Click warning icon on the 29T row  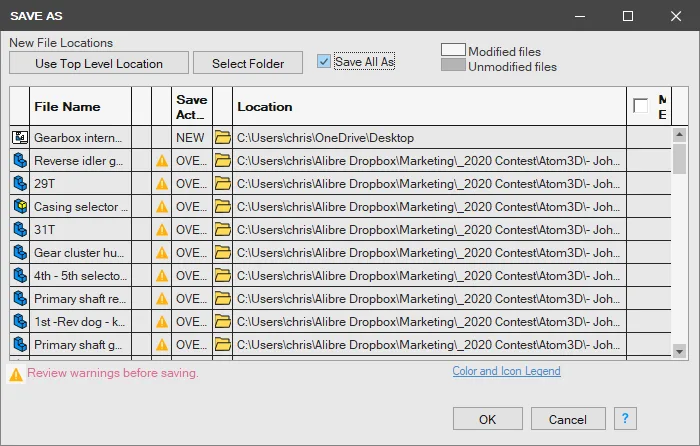162,184
